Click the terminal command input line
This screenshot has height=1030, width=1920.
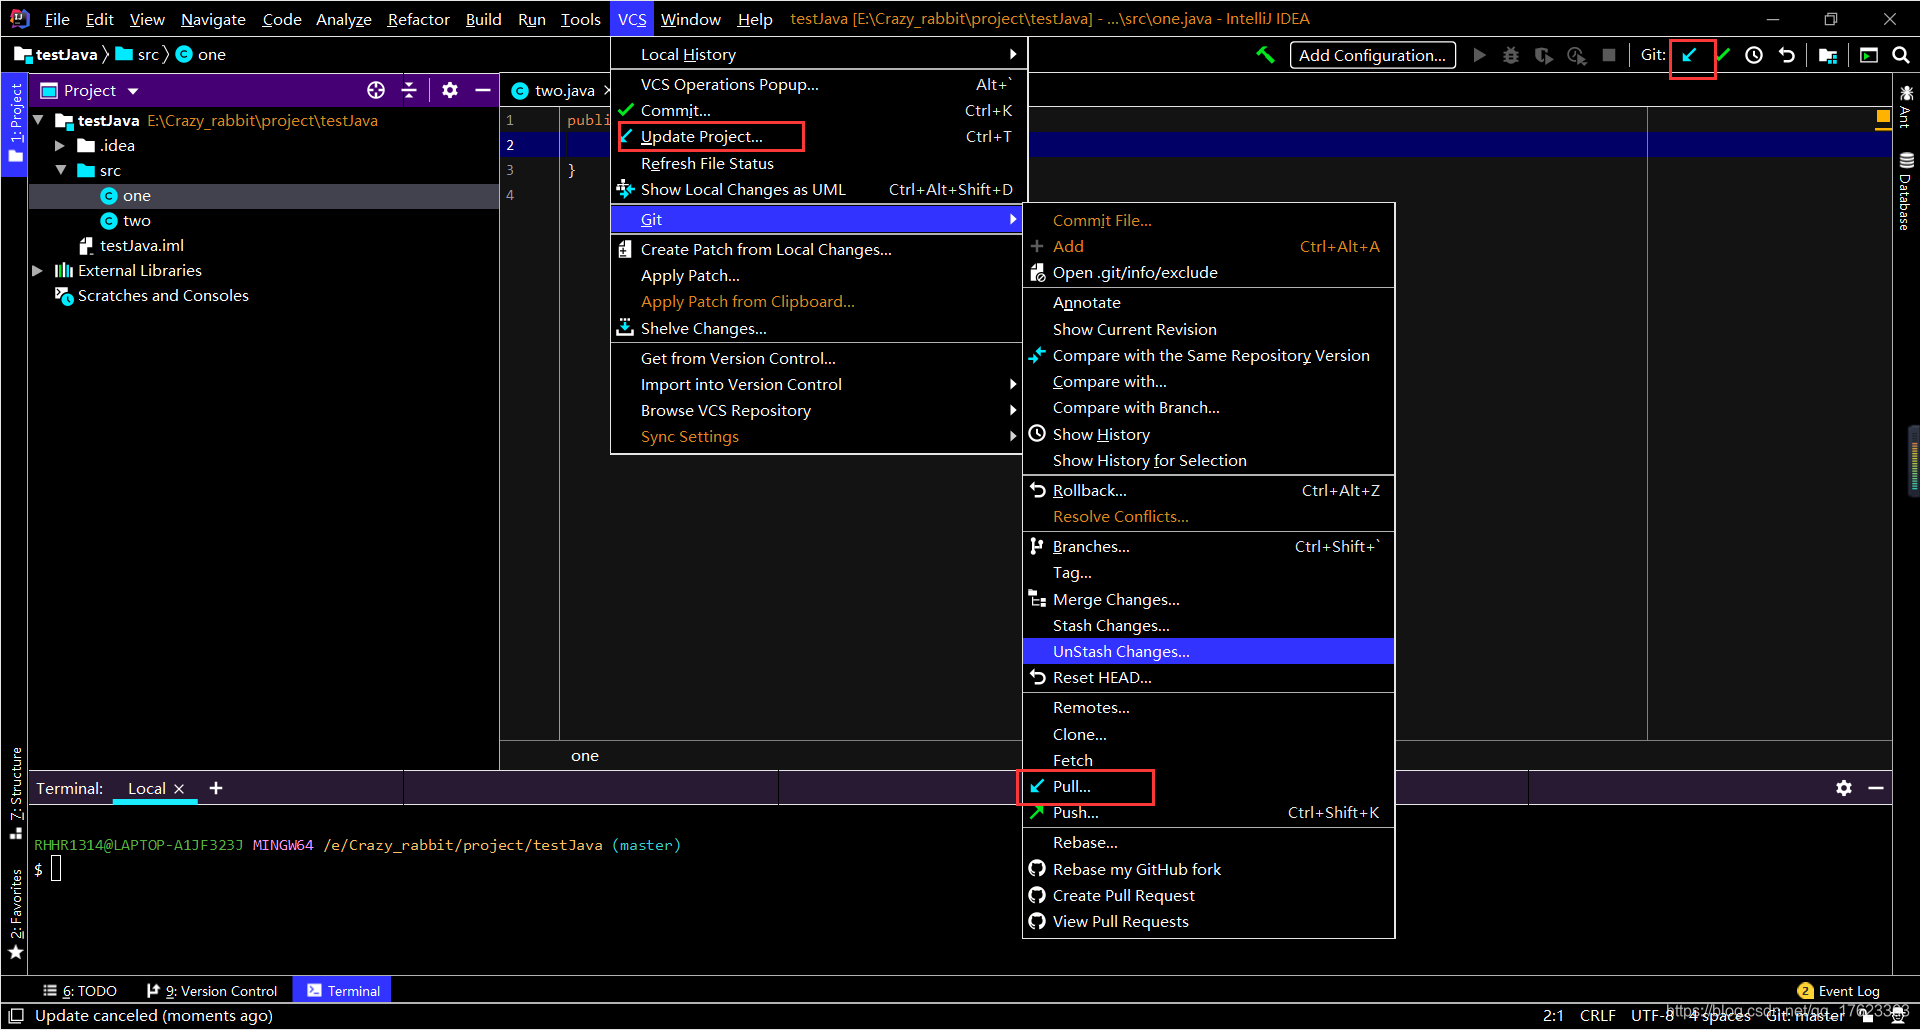(x=57, y=869)
